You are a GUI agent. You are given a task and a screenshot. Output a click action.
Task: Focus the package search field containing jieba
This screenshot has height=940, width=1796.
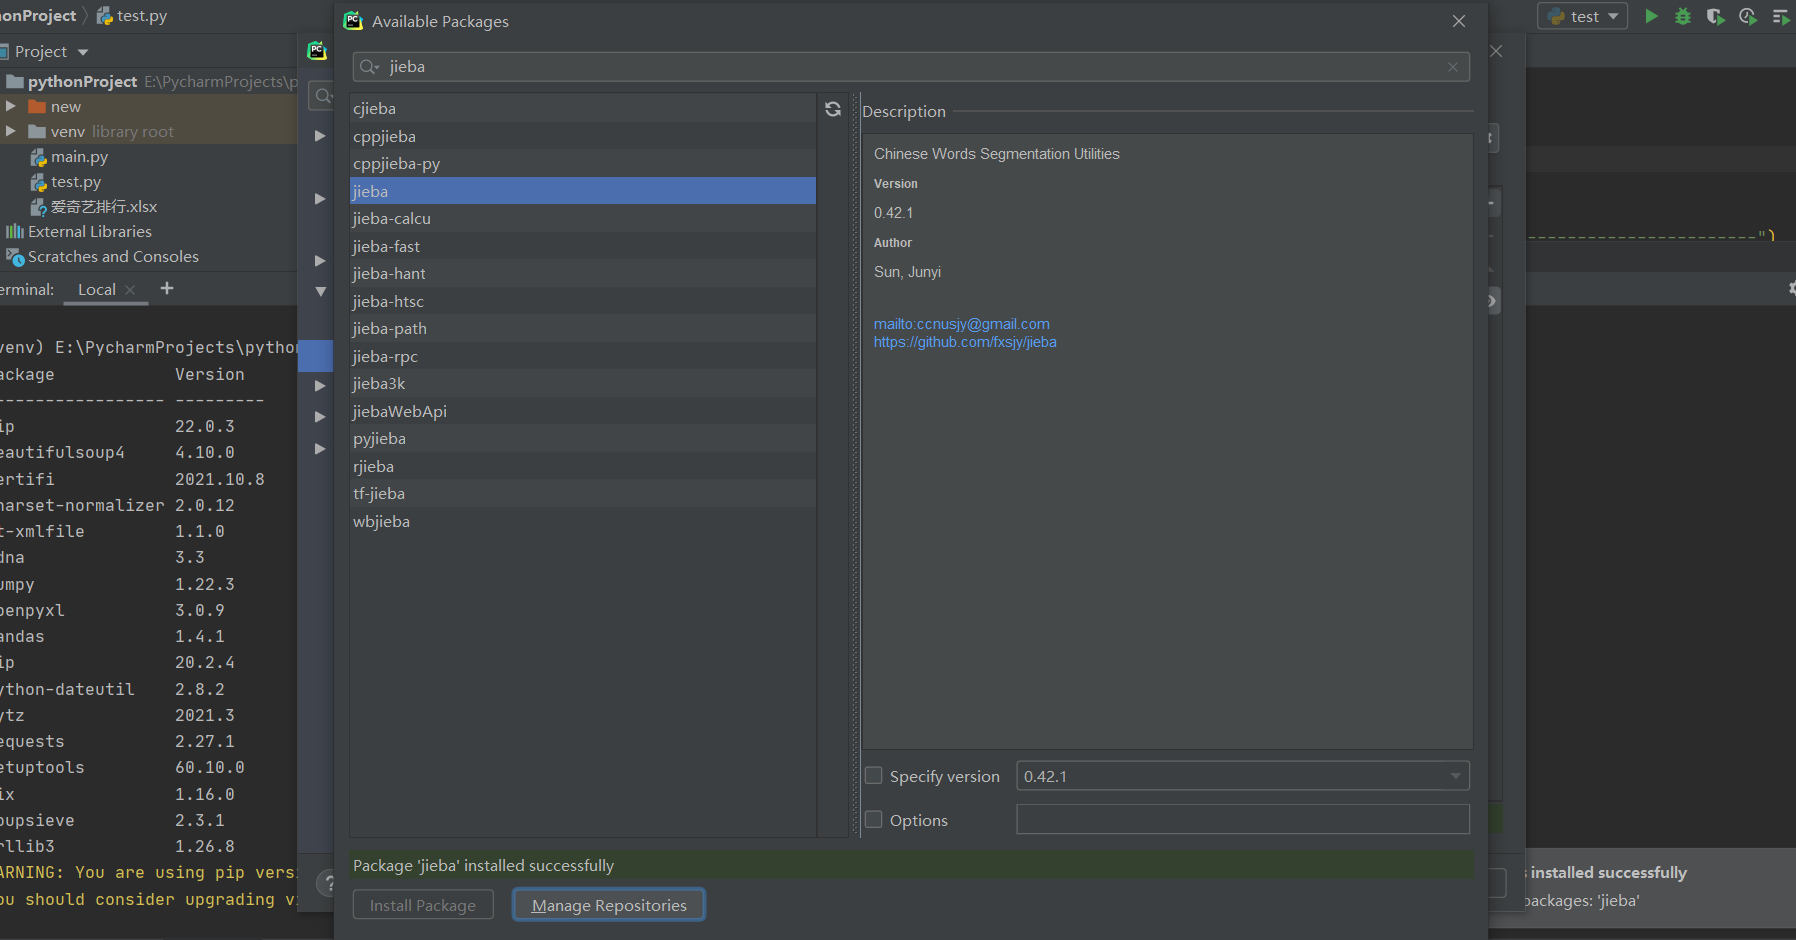point(911,67)
